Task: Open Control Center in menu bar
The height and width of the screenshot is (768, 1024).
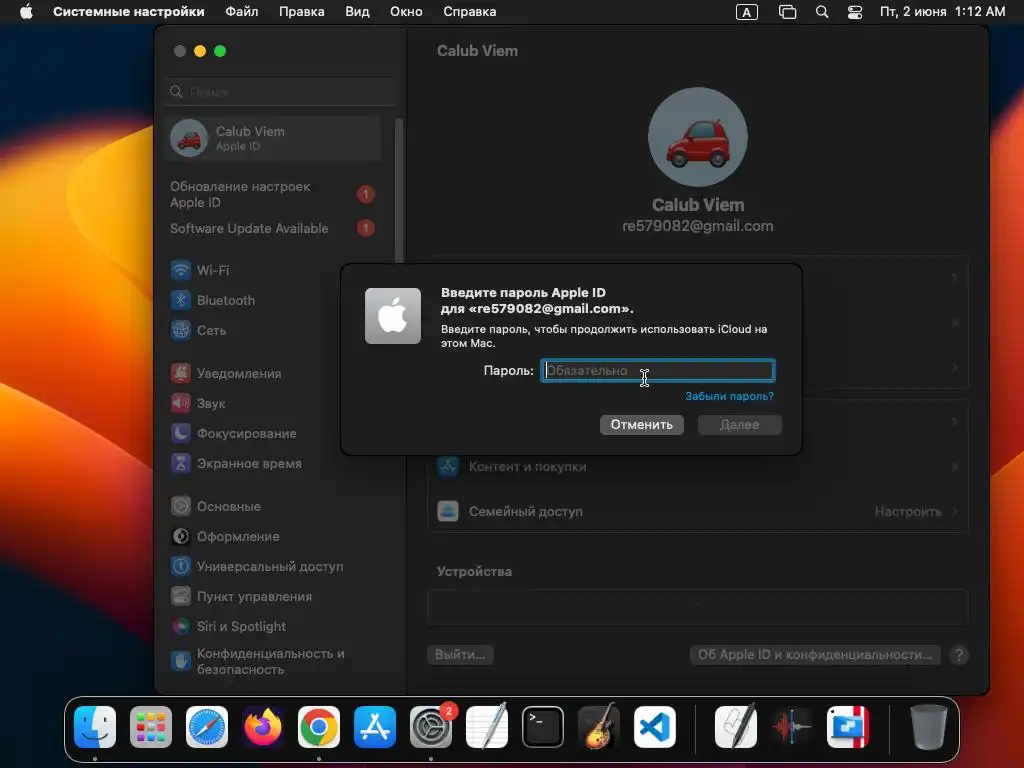Action: tap(855, 12)
